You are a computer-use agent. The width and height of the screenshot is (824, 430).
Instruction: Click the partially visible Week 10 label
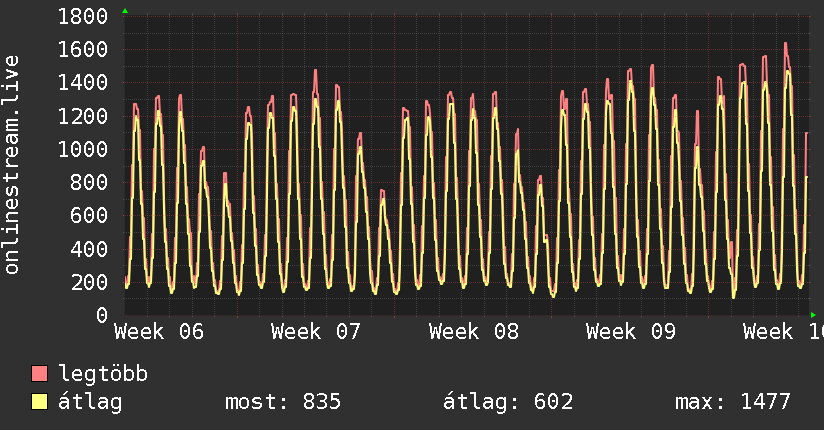pos(783,331)
